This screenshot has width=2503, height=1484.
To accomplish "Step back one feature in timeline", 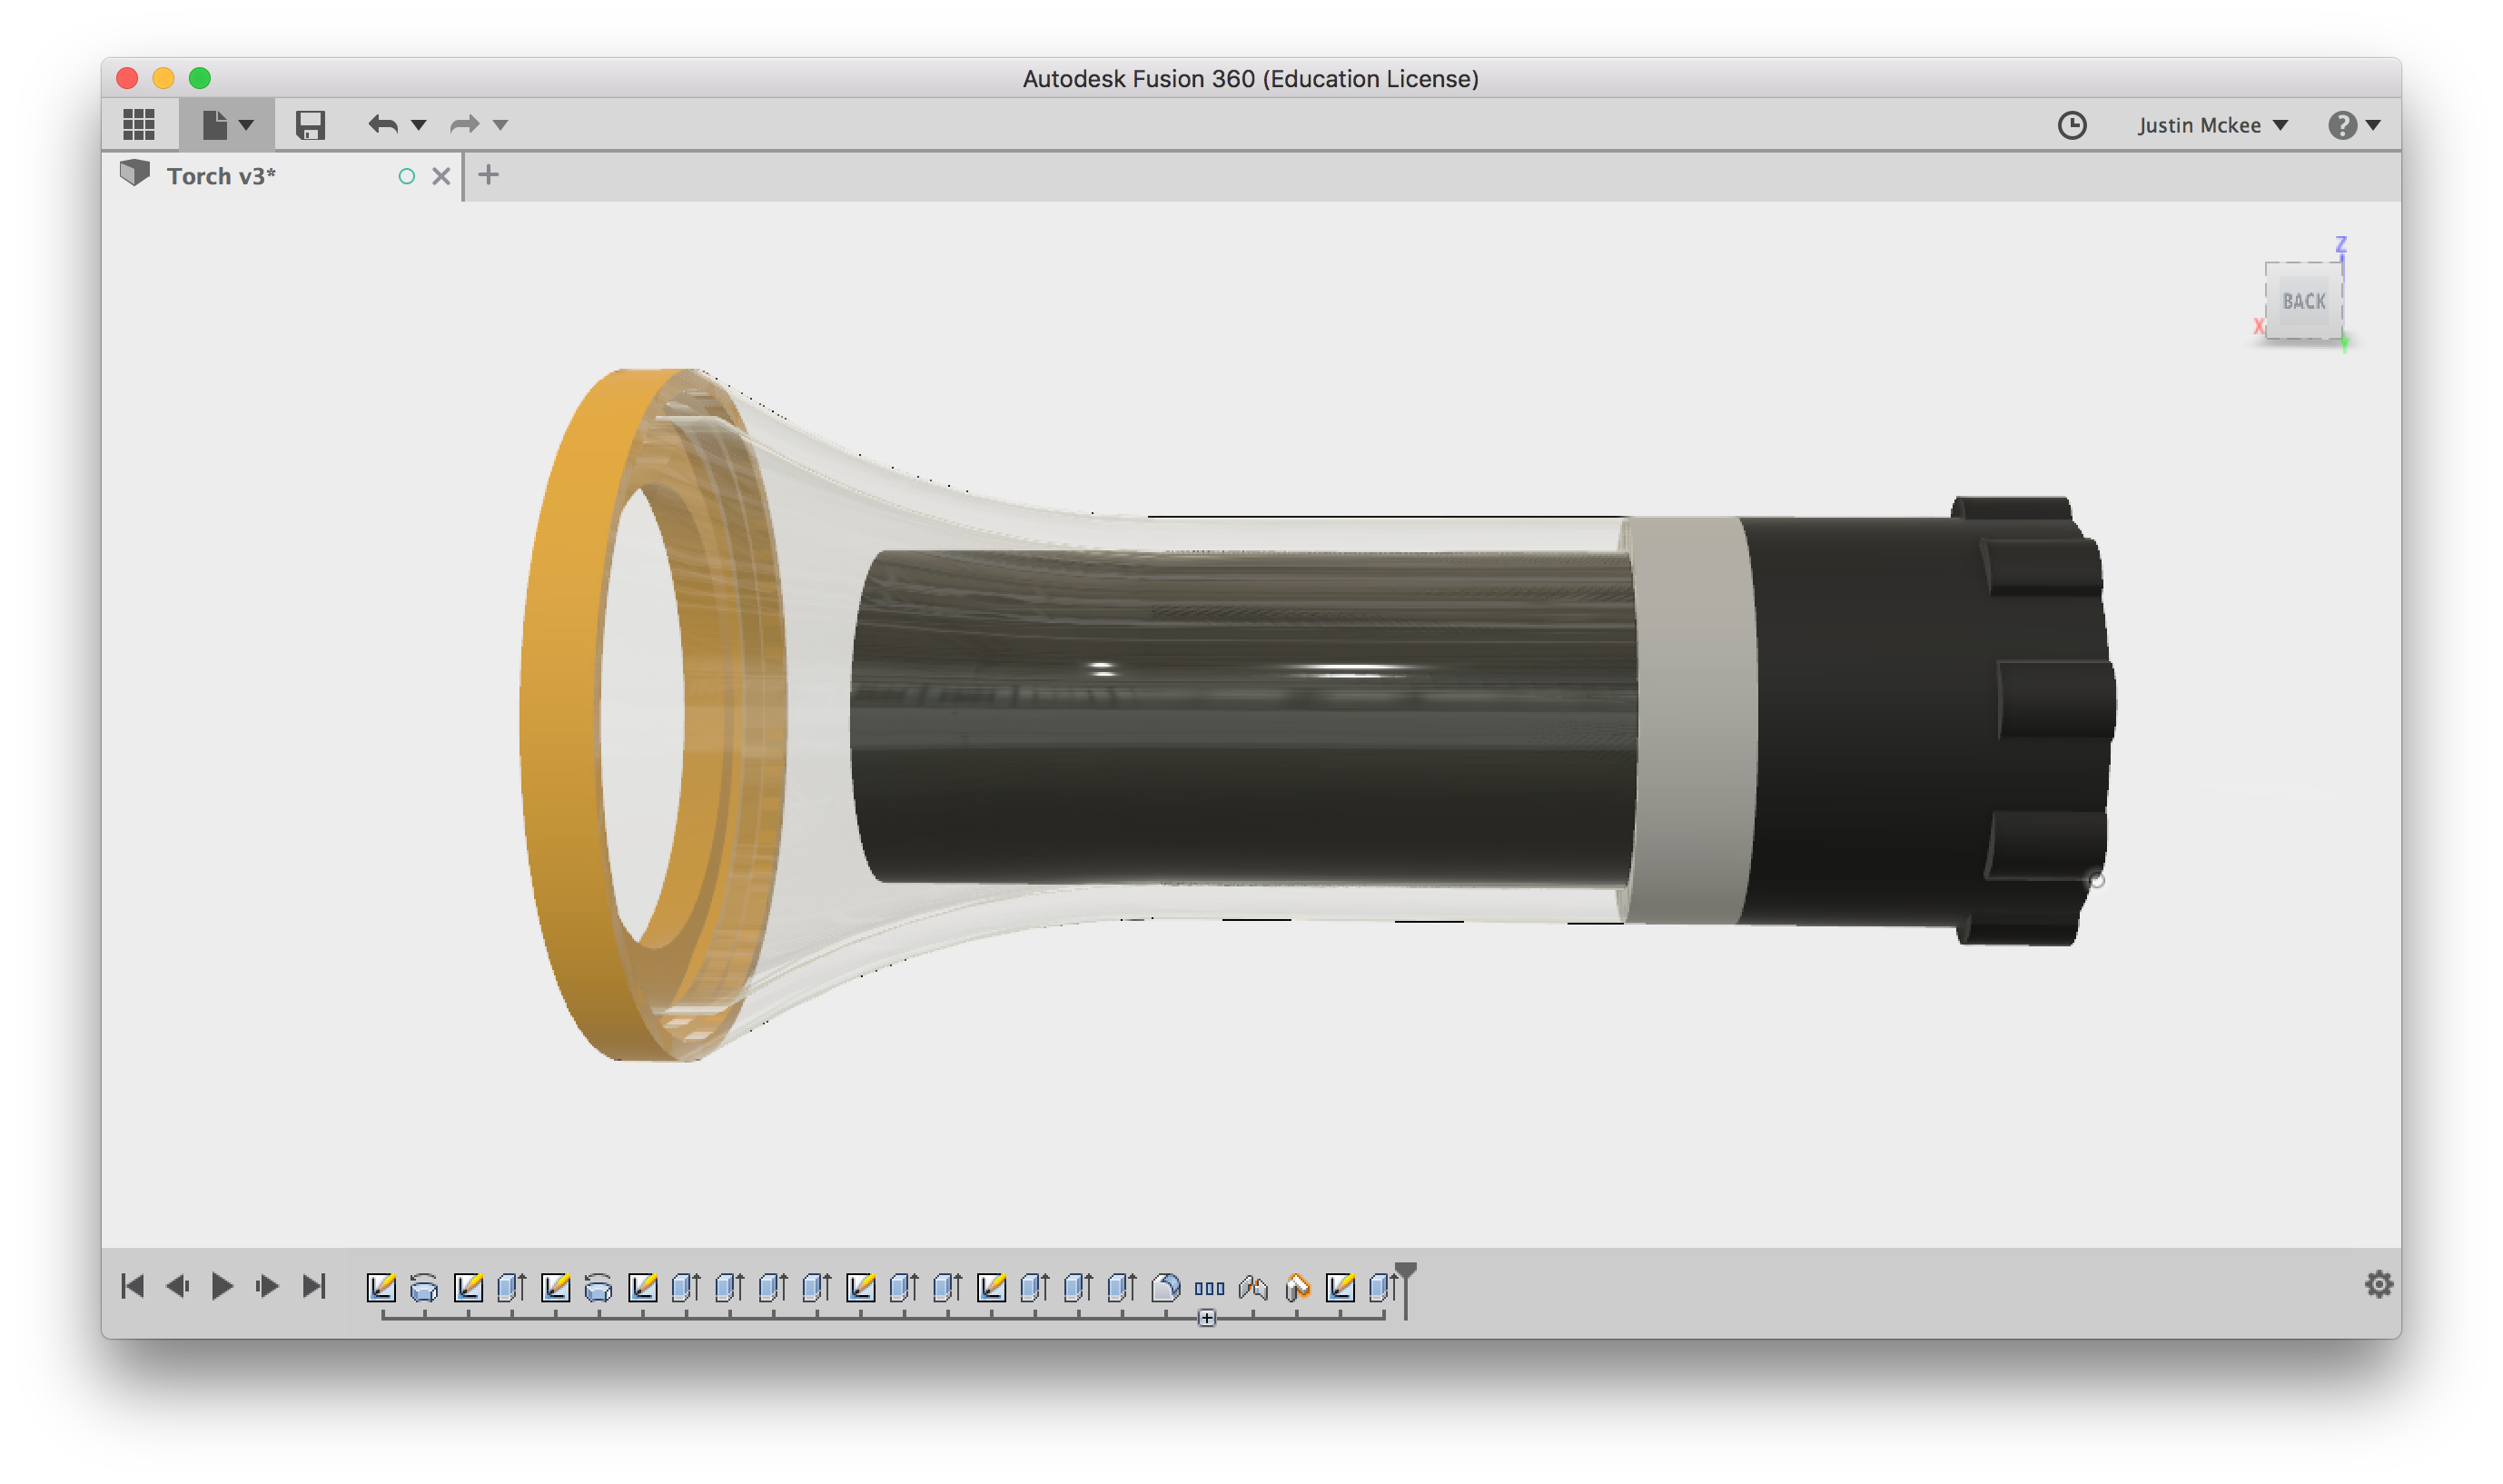I will click(x=178, y=1286).
